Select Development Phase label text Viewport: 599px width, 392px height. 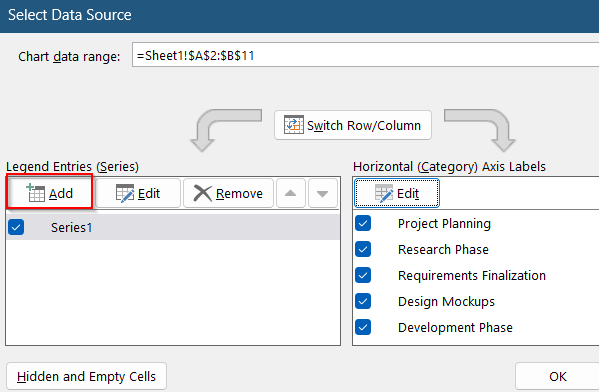pyautogui.click(x=455, y=327)
